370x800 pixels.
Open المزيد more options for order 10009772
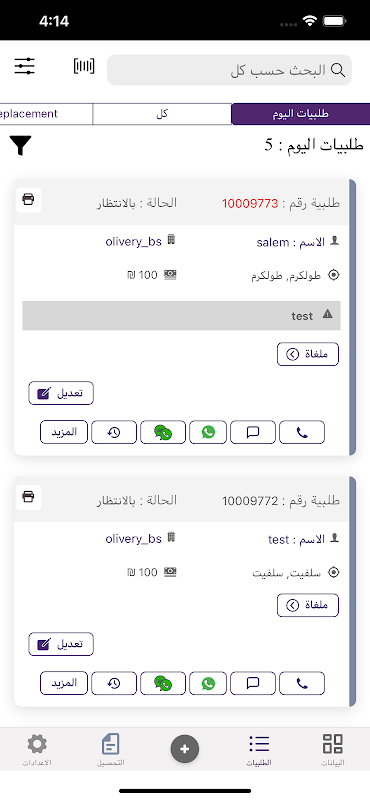64,683
